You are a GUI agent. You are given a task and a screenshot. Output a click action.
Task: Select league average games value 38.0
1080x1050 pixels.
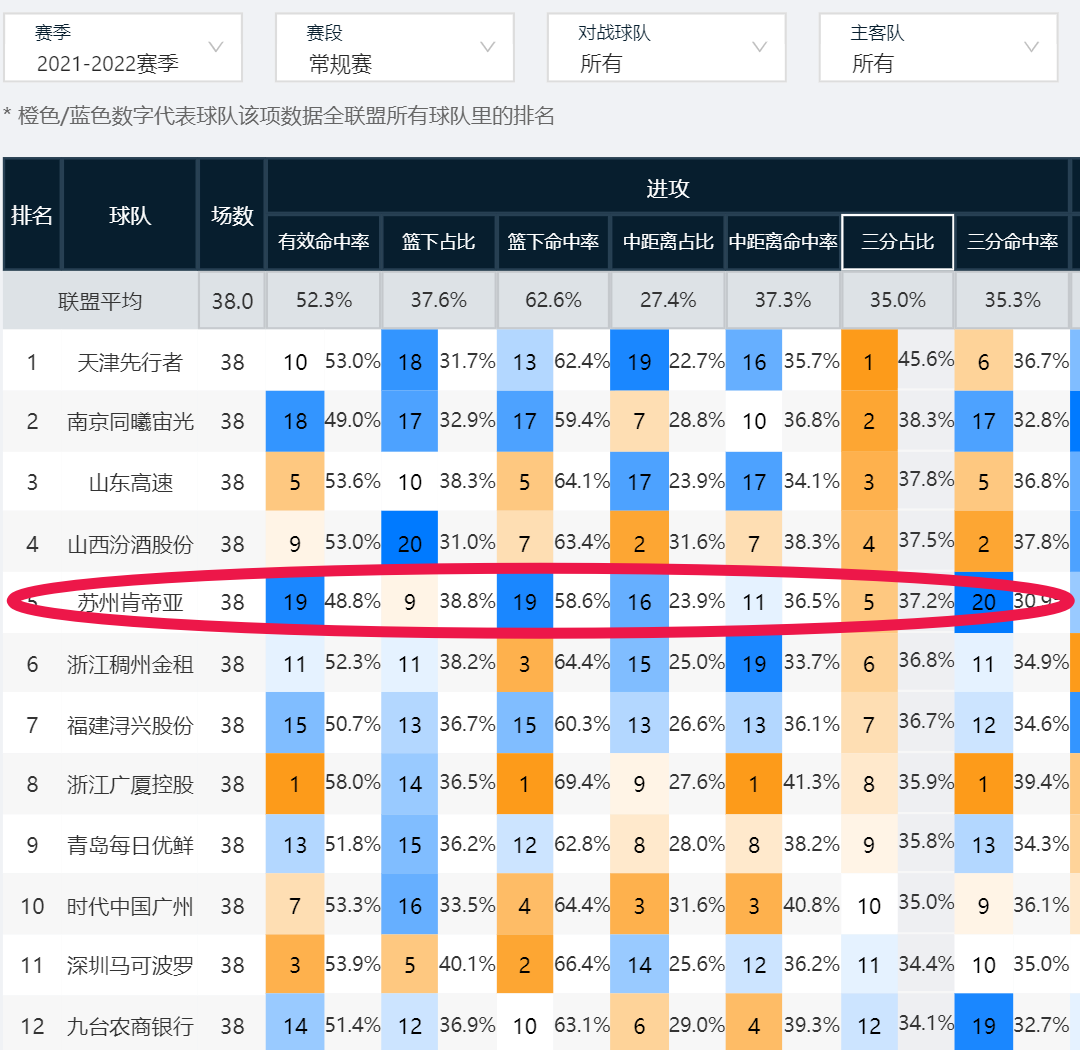pyautogui.click(x=232, y=300)
